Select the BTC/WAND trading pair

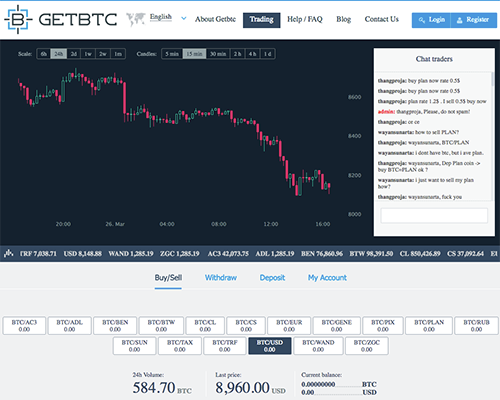coord(318,346)
